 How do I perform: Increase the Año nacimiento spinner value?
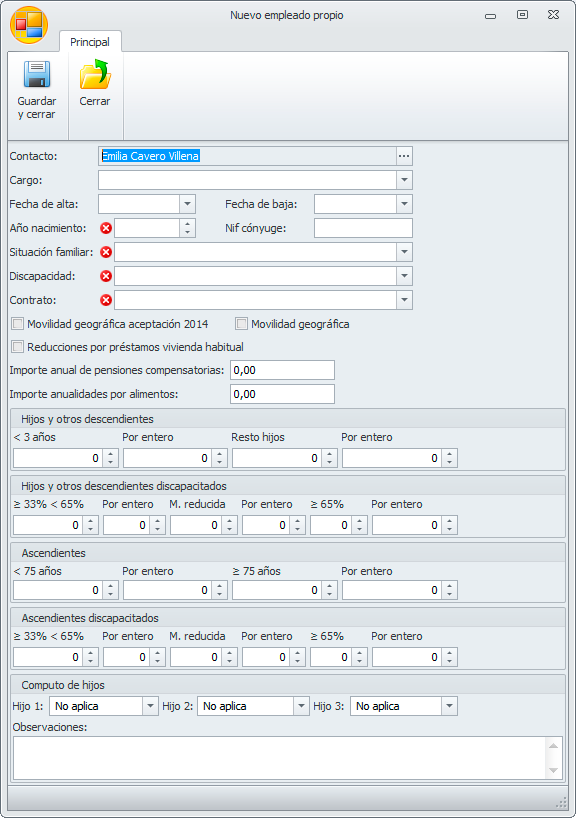coord(187,223)
